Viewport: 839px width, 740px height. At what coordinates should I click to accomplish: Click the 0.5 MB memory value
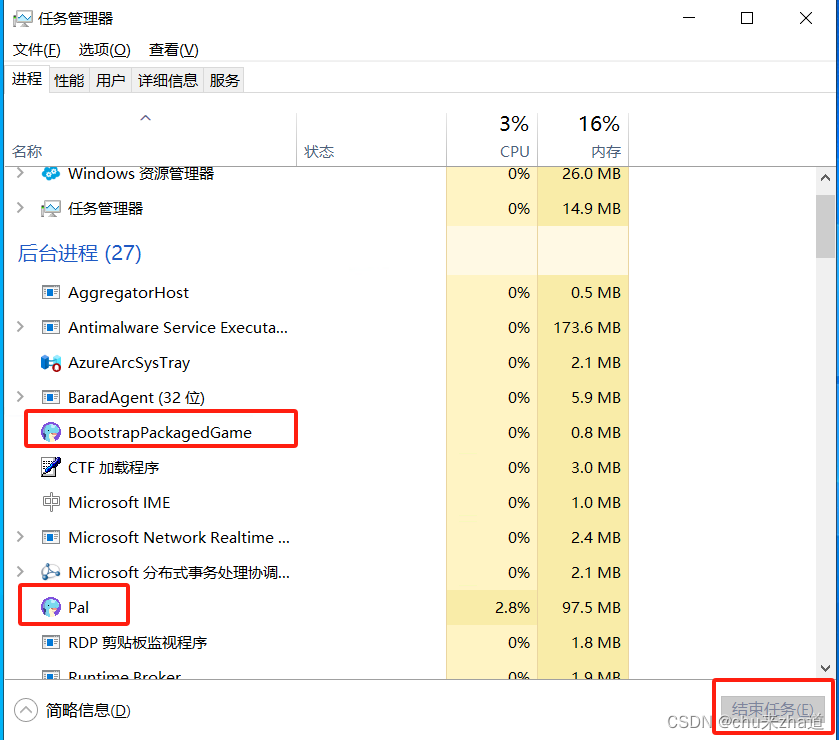tap(596, 293)
